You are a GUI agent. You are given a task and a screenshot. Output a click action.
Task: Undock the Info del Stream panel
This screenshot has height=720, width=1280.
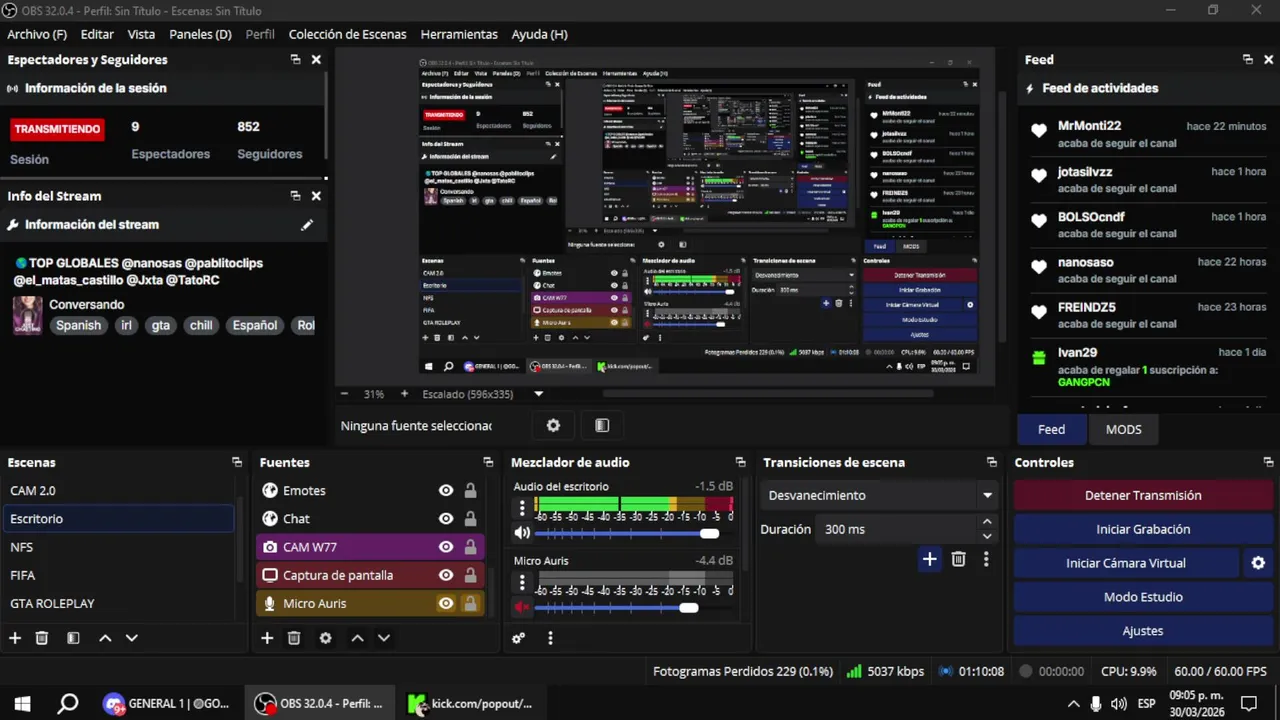pos(295,196)
